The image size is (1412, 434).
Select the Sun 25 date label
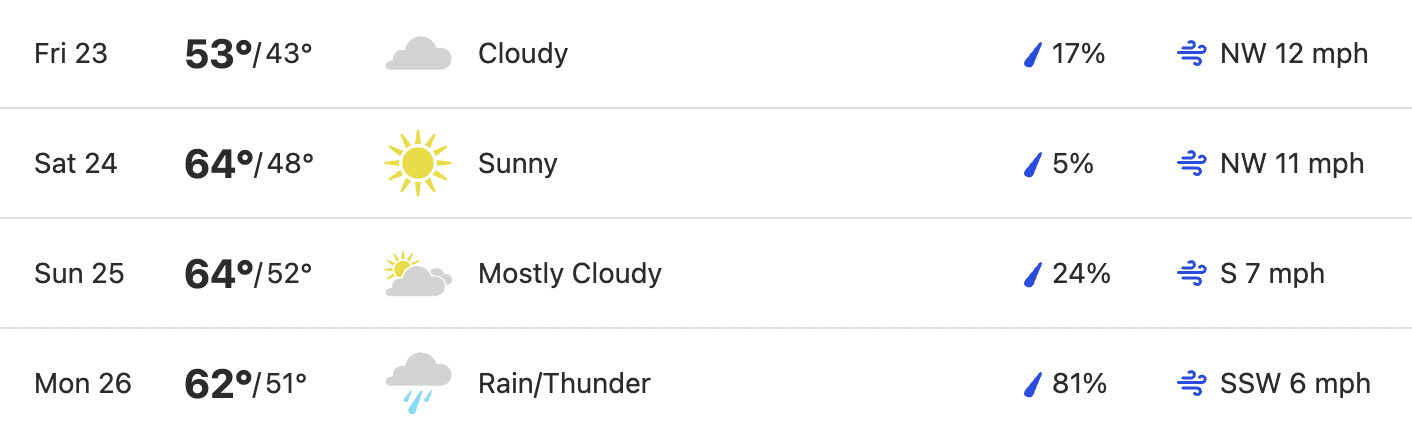(79, 273)
